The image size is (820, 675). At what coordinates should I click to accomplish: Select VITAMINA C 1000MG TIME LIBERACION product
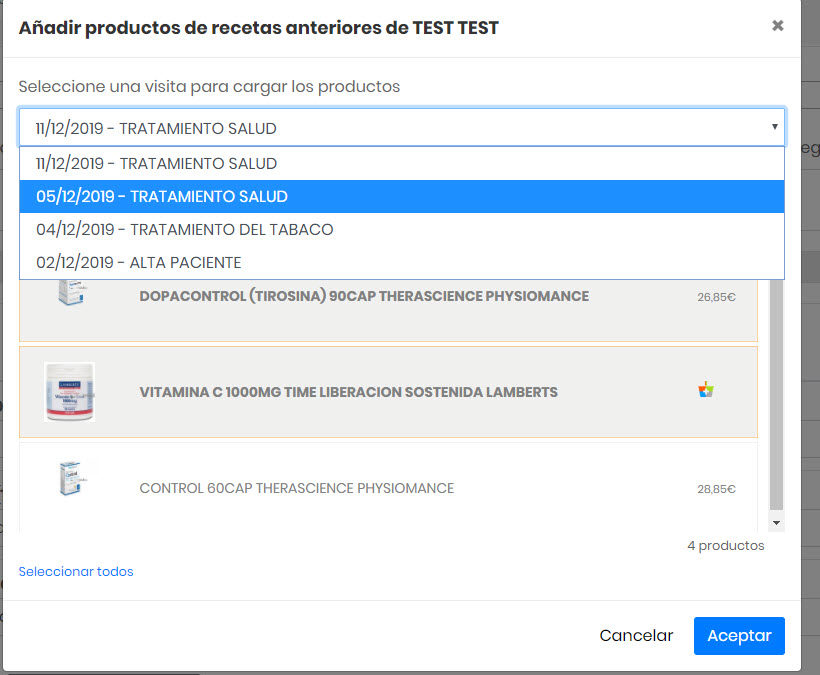(348, 392)
